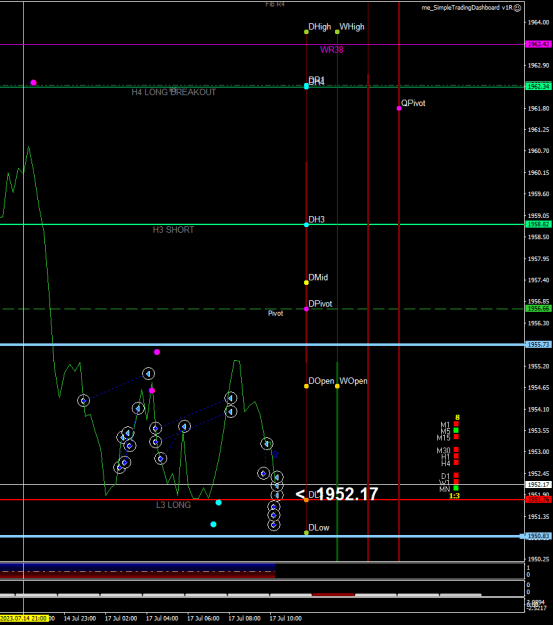Select the WHigh green square marker

pos(337,32)
